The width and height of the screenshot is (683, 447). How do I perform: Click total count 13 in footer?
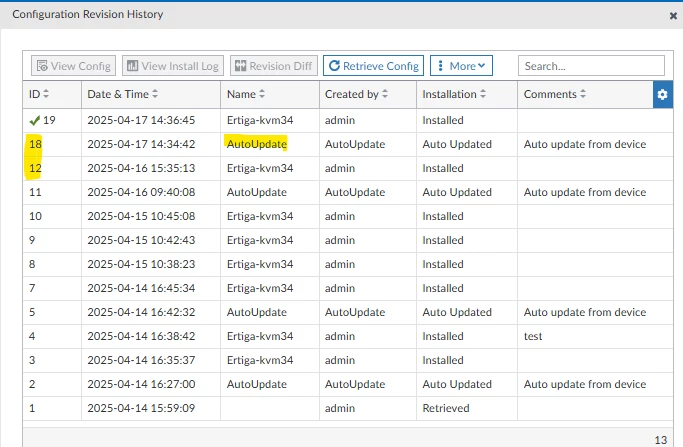660,440
